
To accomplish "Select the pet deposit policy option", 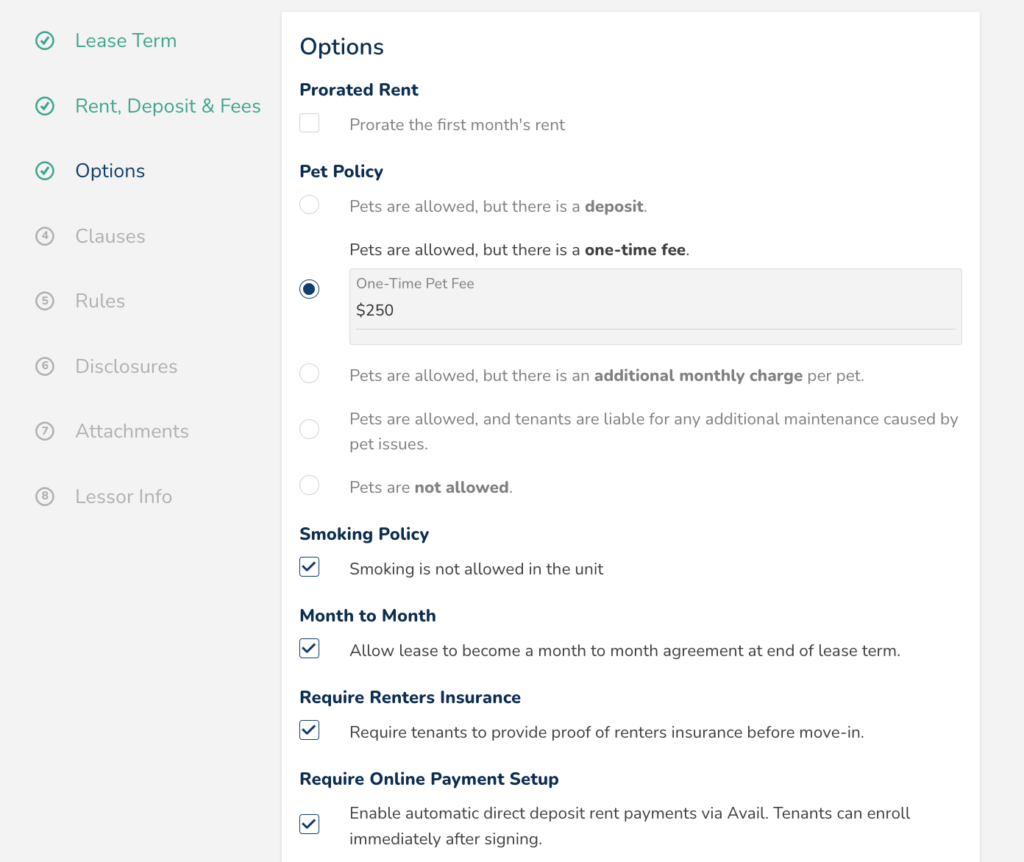I will pos(309,204).
